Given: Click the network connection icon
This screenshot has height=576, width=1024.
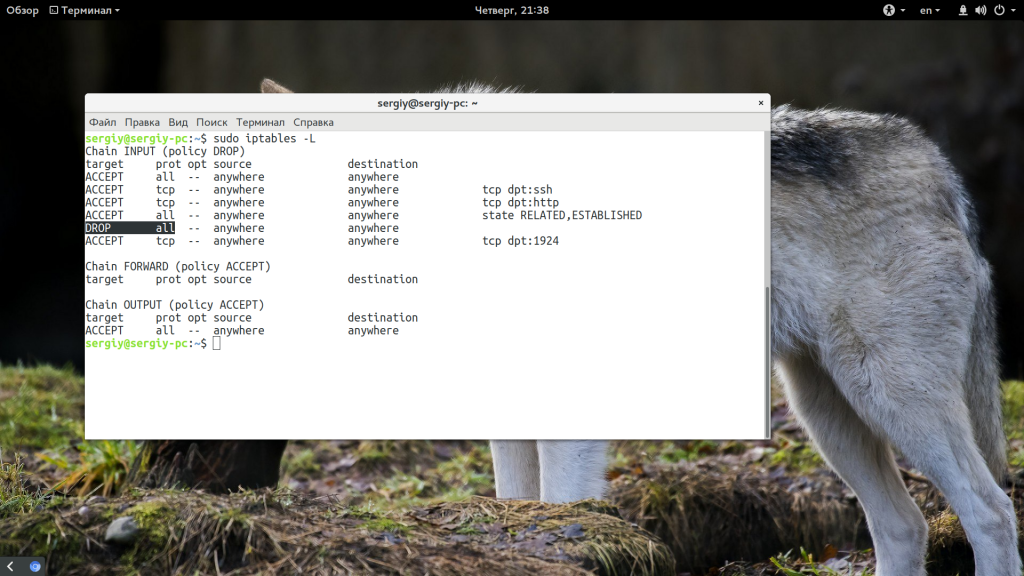Looking at the screenshot, I should point(963,10).
